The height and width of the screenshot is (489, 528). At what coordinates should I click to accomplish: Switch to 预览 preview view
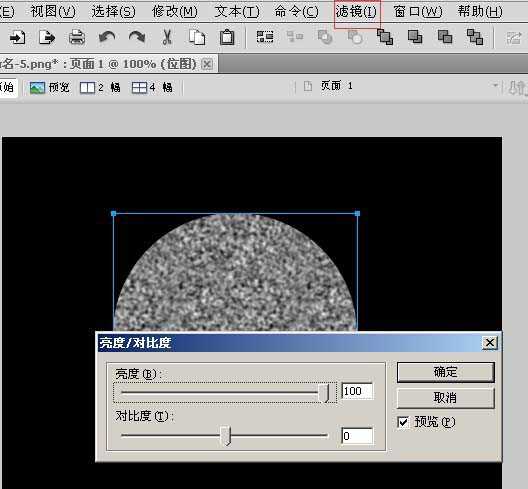click(x=50, y=88)
